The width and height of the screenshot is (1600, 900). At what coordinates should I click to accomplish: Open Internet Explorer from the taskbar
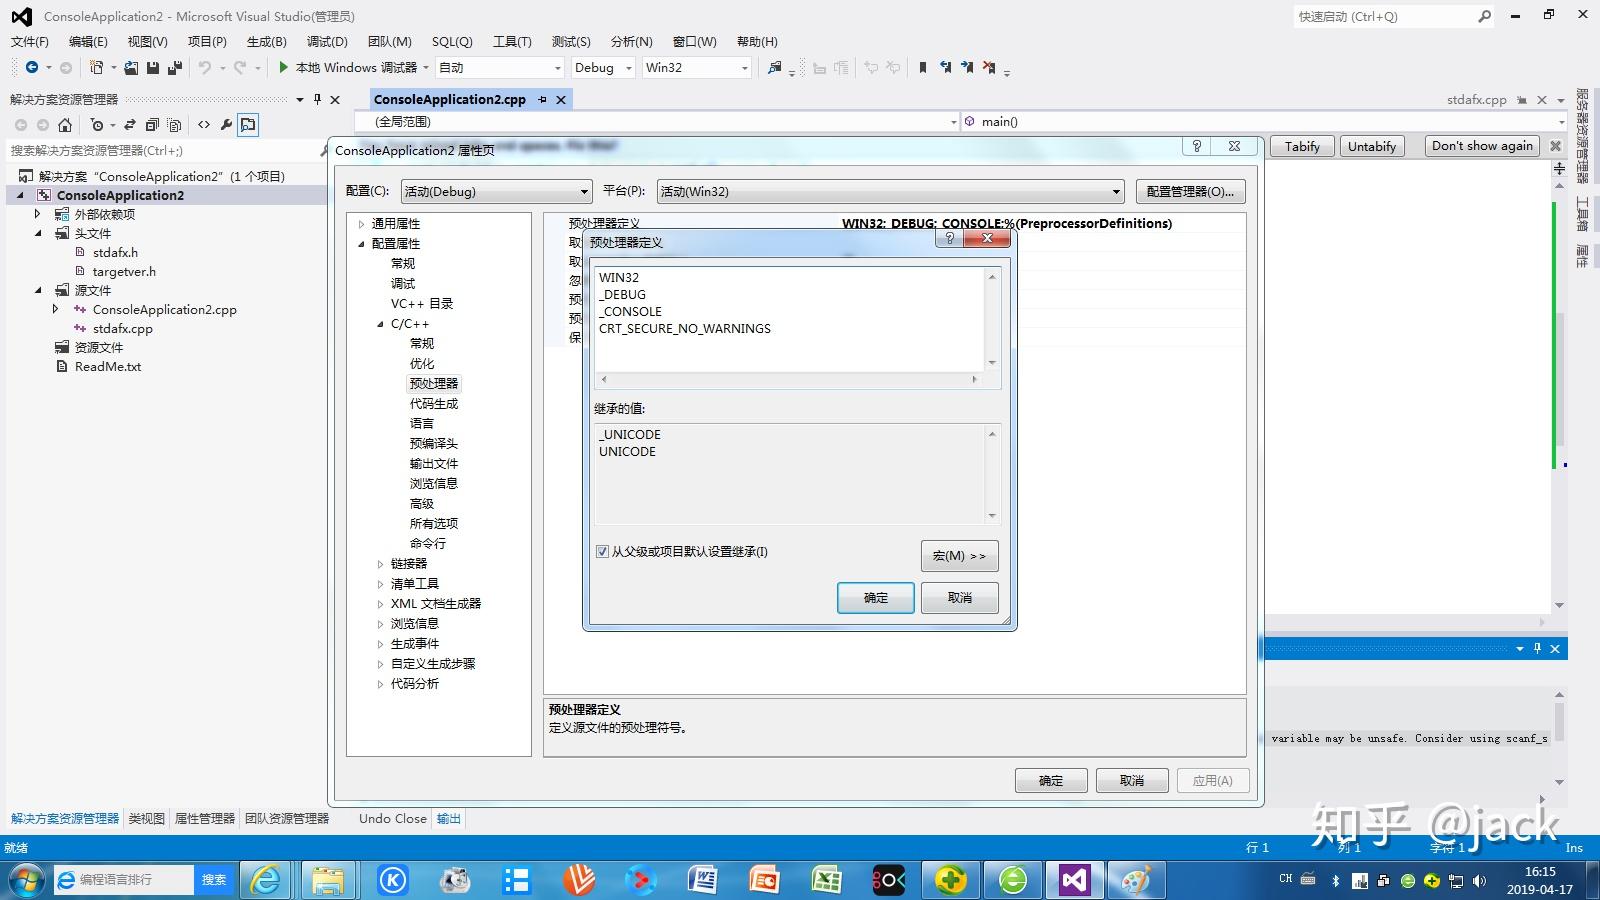266,880
